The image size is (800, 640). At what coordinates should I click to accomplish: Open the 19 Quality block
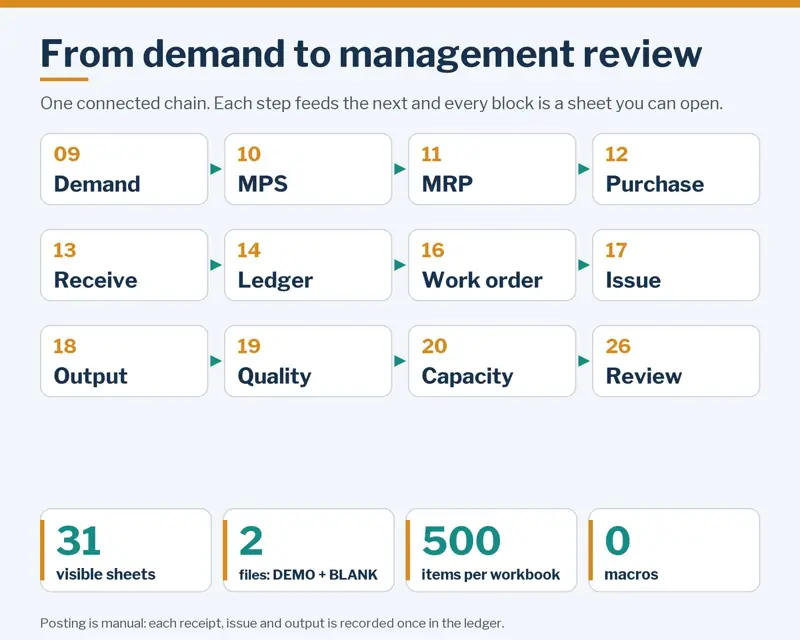tap(308, 361)
